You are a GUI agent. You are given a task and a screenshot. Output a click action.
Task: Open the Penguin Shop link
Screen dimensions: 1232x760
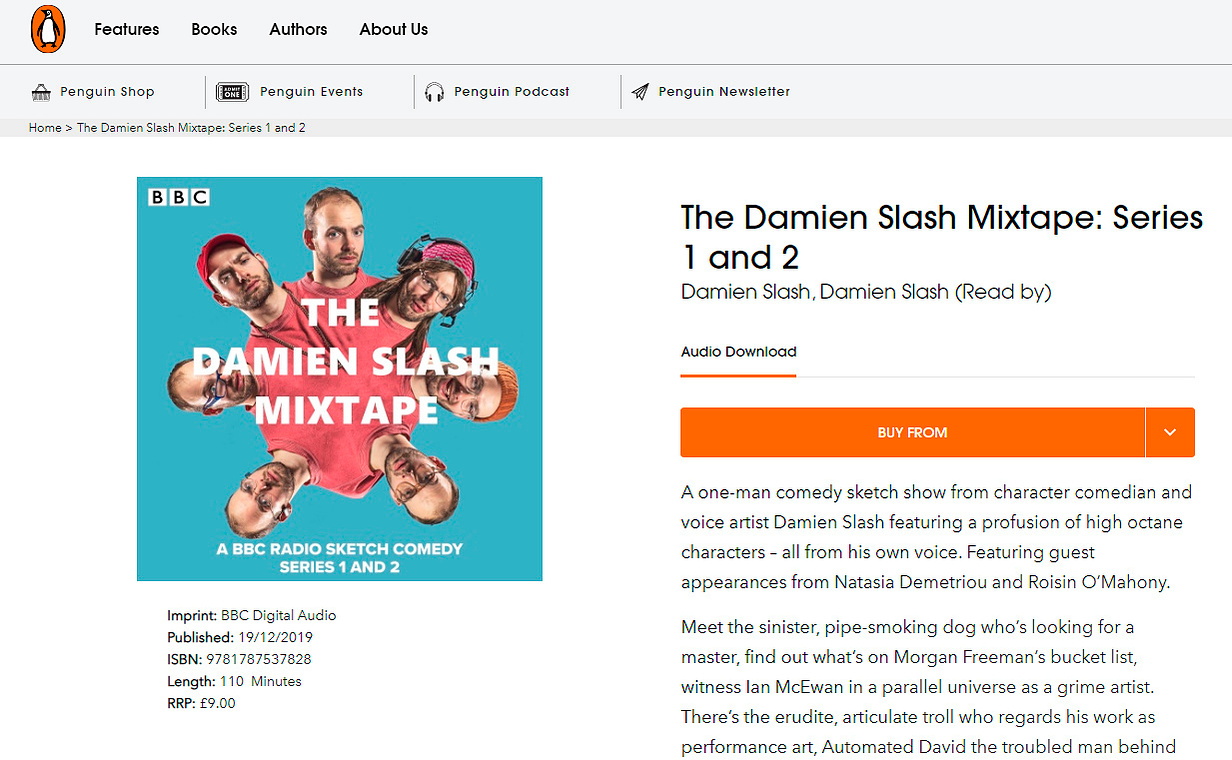point(107,92)
